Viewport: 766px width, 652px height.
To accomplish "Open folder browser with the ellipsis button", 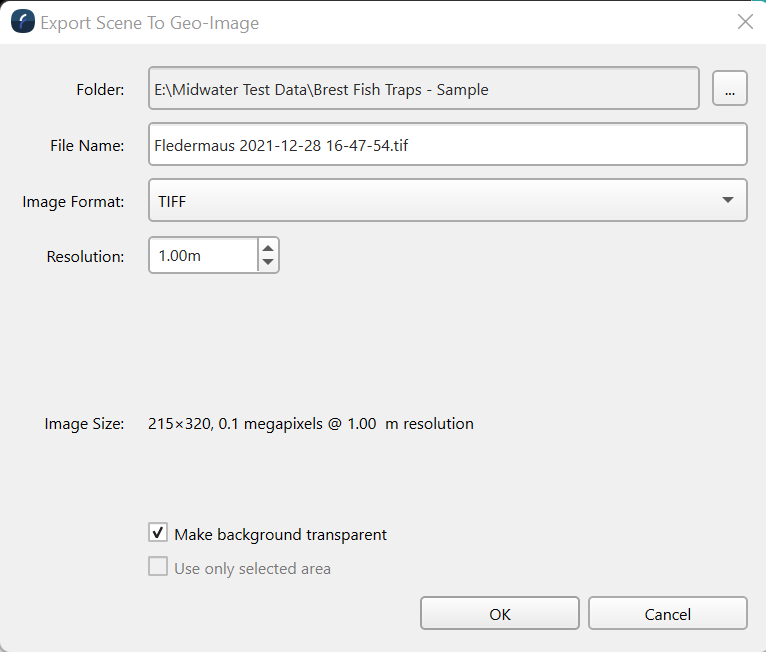I will pos(730,89).
